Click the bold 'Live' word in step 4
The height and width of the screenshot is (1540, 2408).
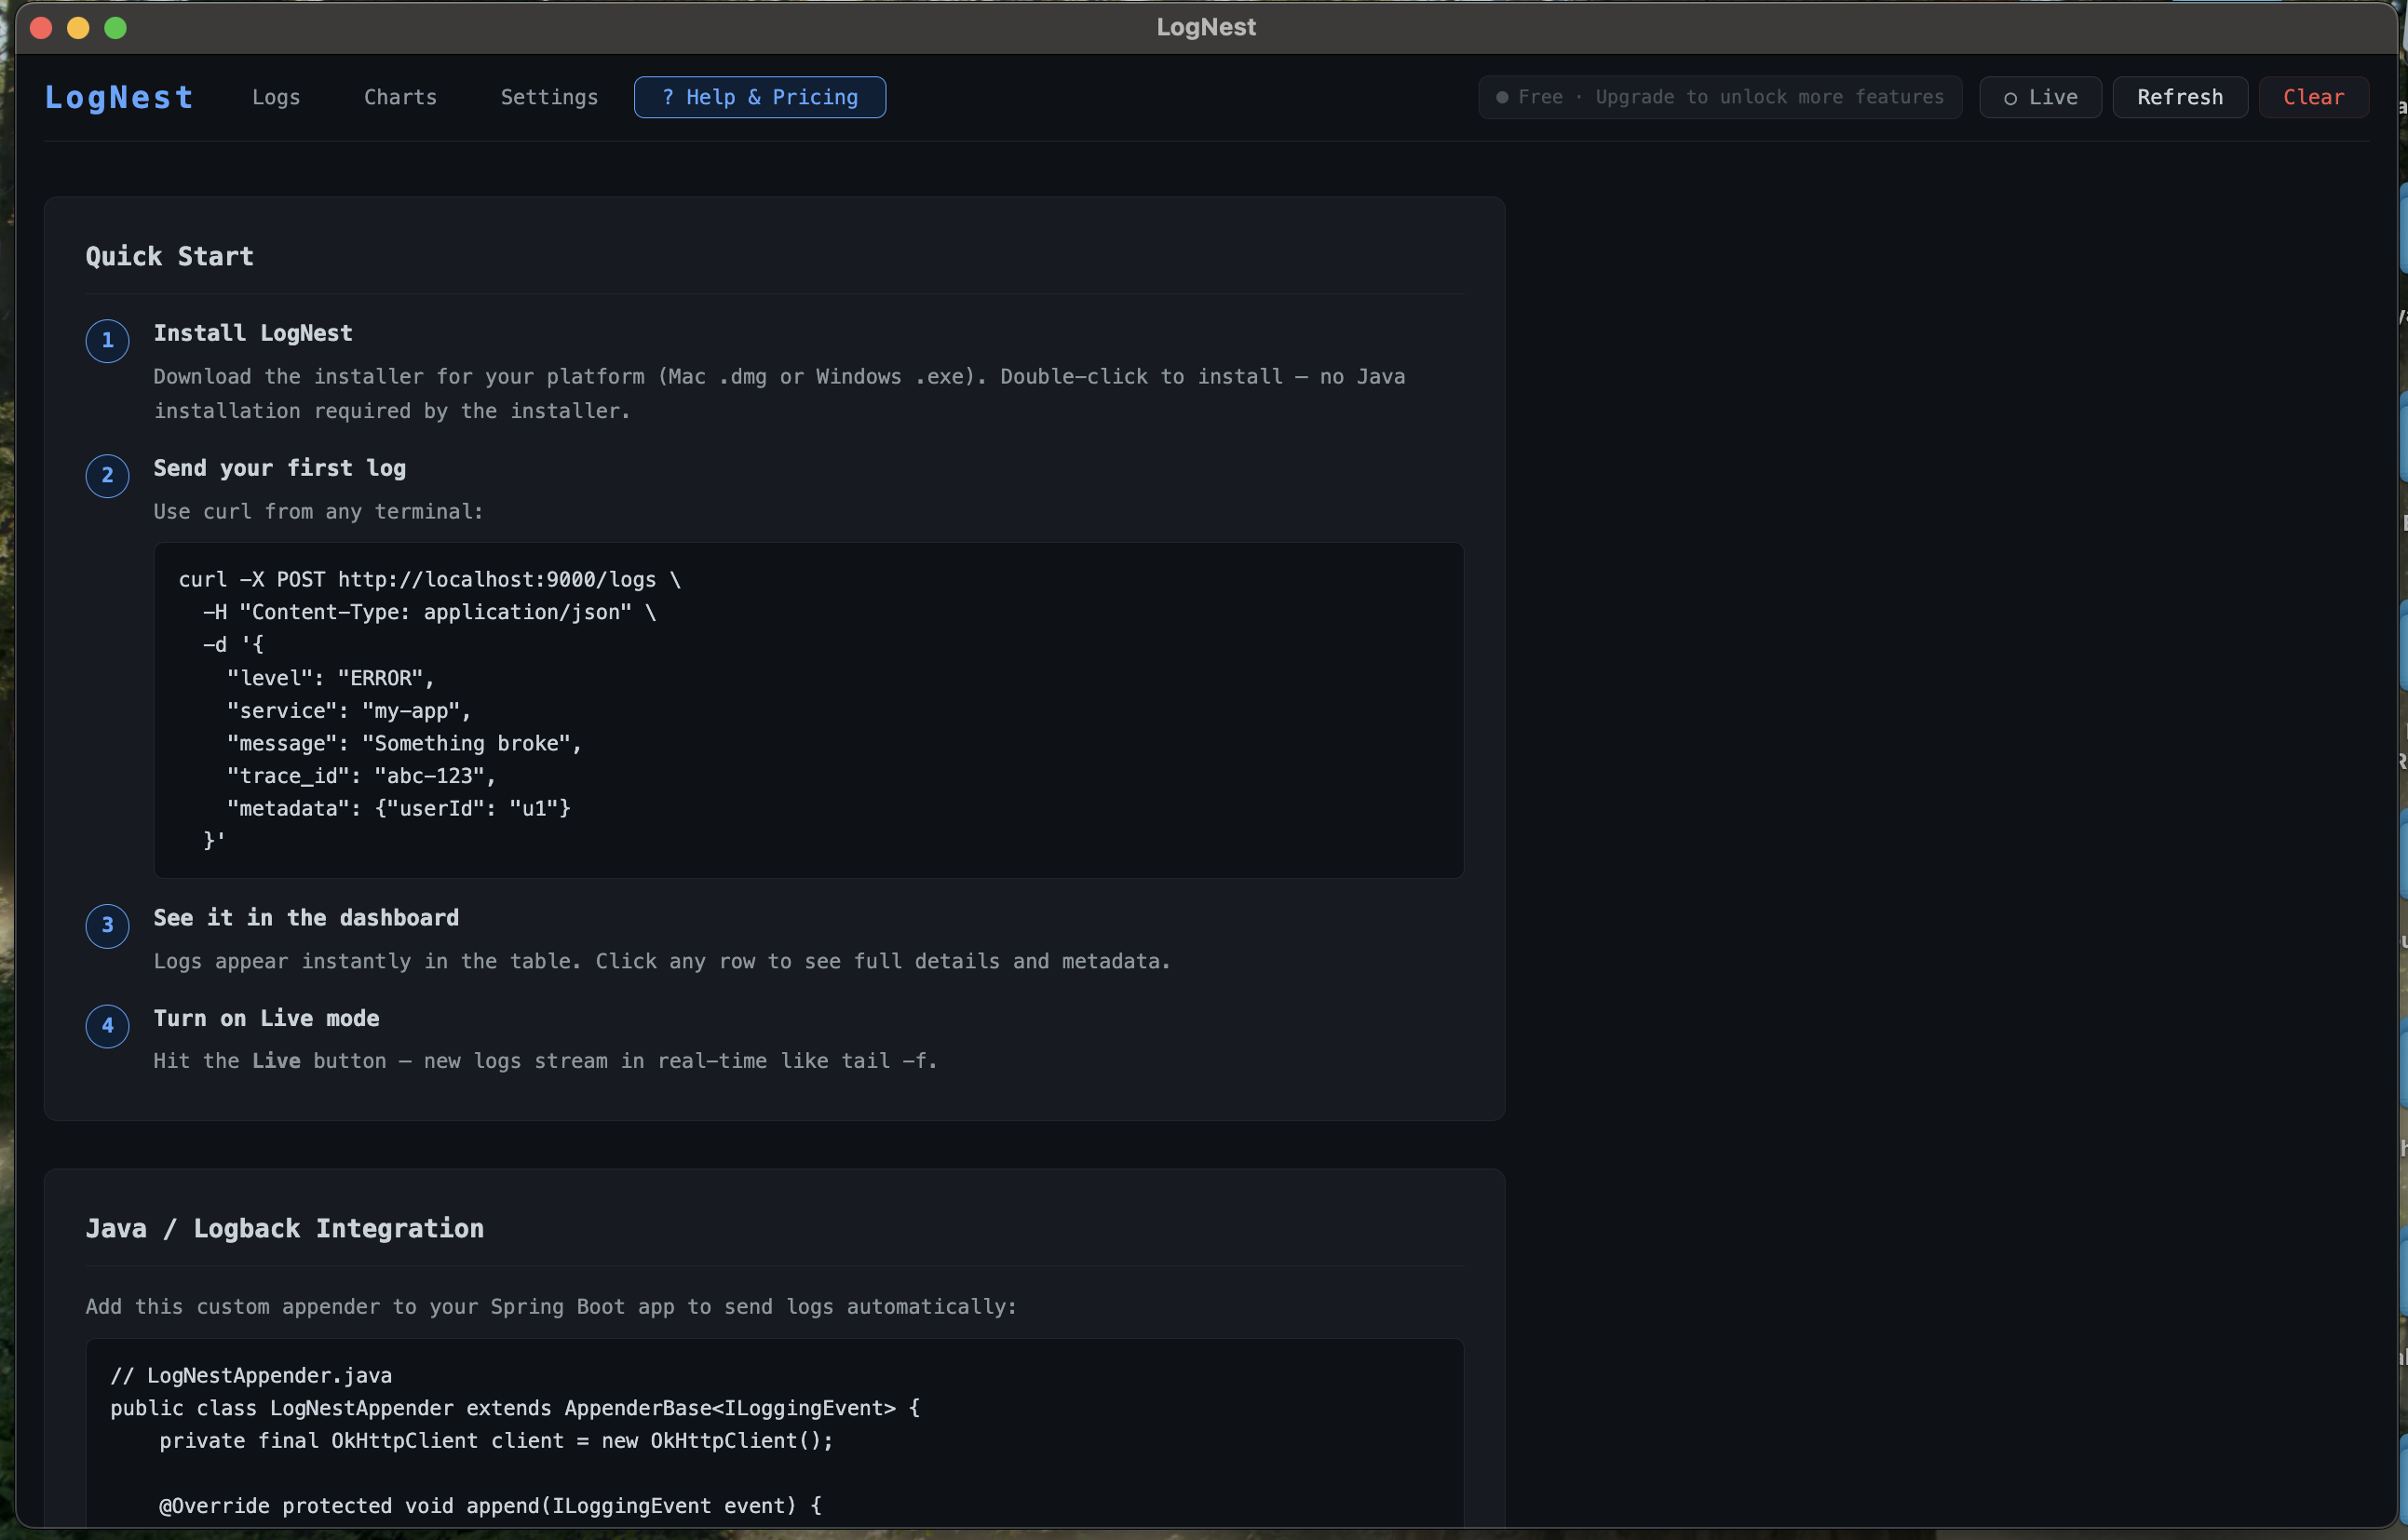tap(276, 1061)
